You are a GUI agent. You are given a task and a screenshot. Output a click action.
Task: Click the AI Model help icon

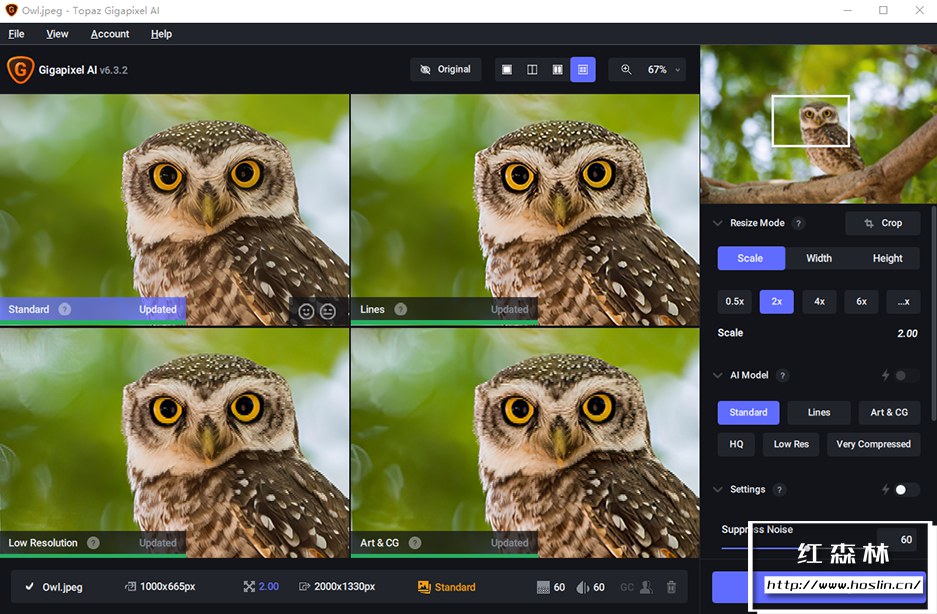pyautogui.click(x=782, y=375)
